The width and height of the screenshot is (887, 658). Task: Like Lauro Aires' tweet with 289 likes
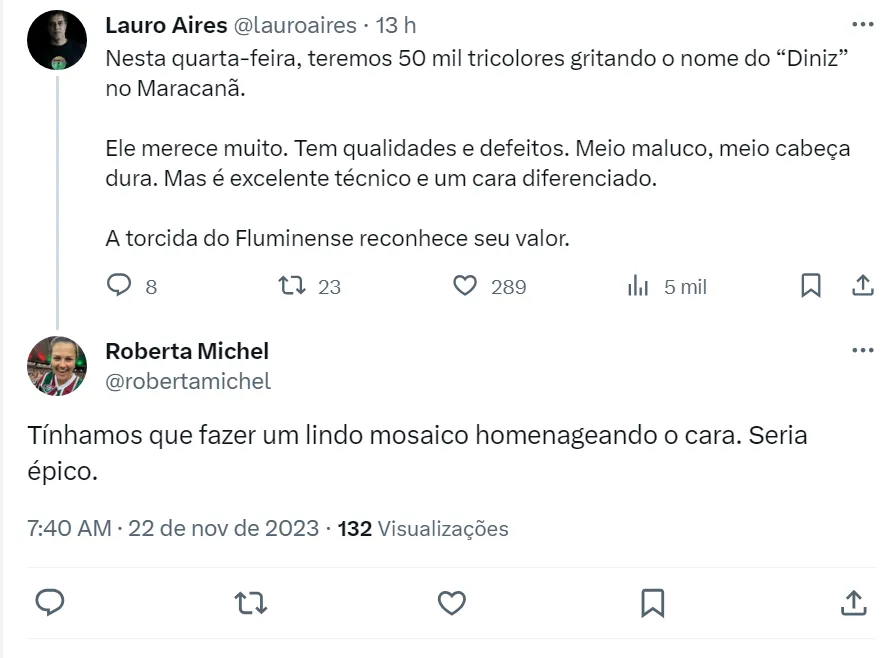465,286
